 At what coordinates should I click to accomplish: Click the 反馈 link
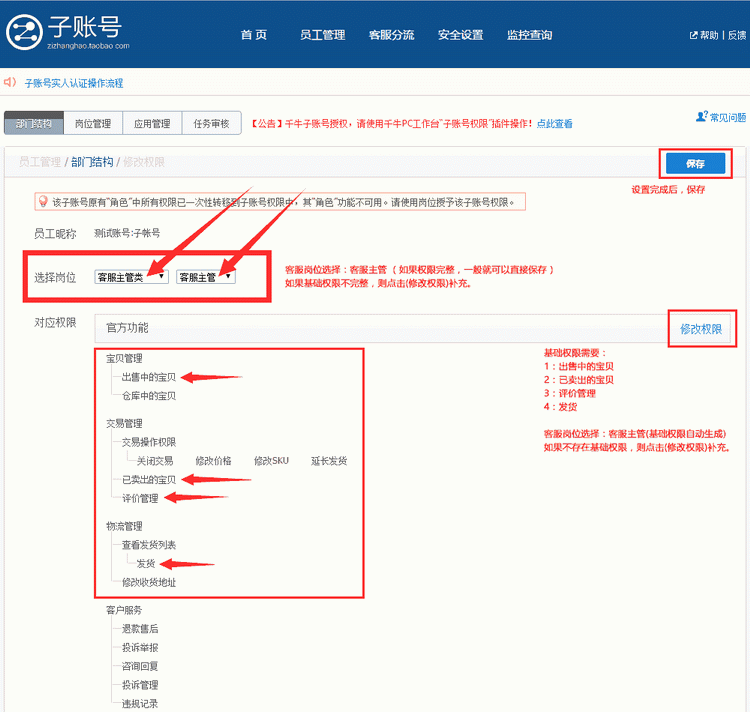(x=737, y=35)
